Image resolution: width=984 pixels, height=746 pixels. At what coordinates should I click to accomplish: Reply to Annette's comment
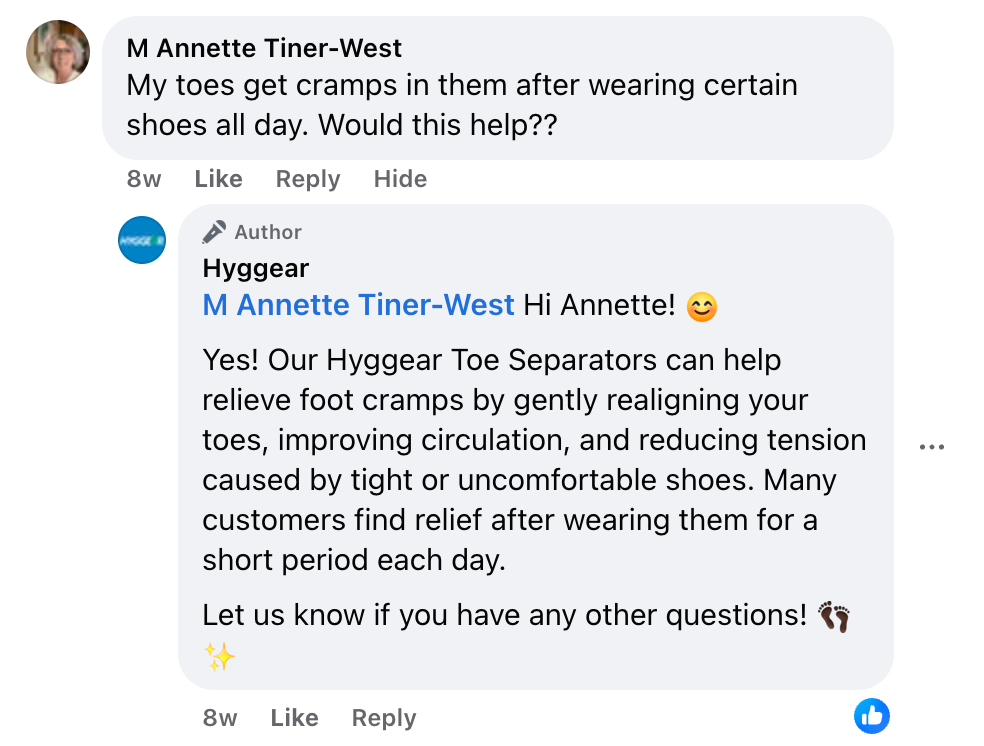pos(307,179)
